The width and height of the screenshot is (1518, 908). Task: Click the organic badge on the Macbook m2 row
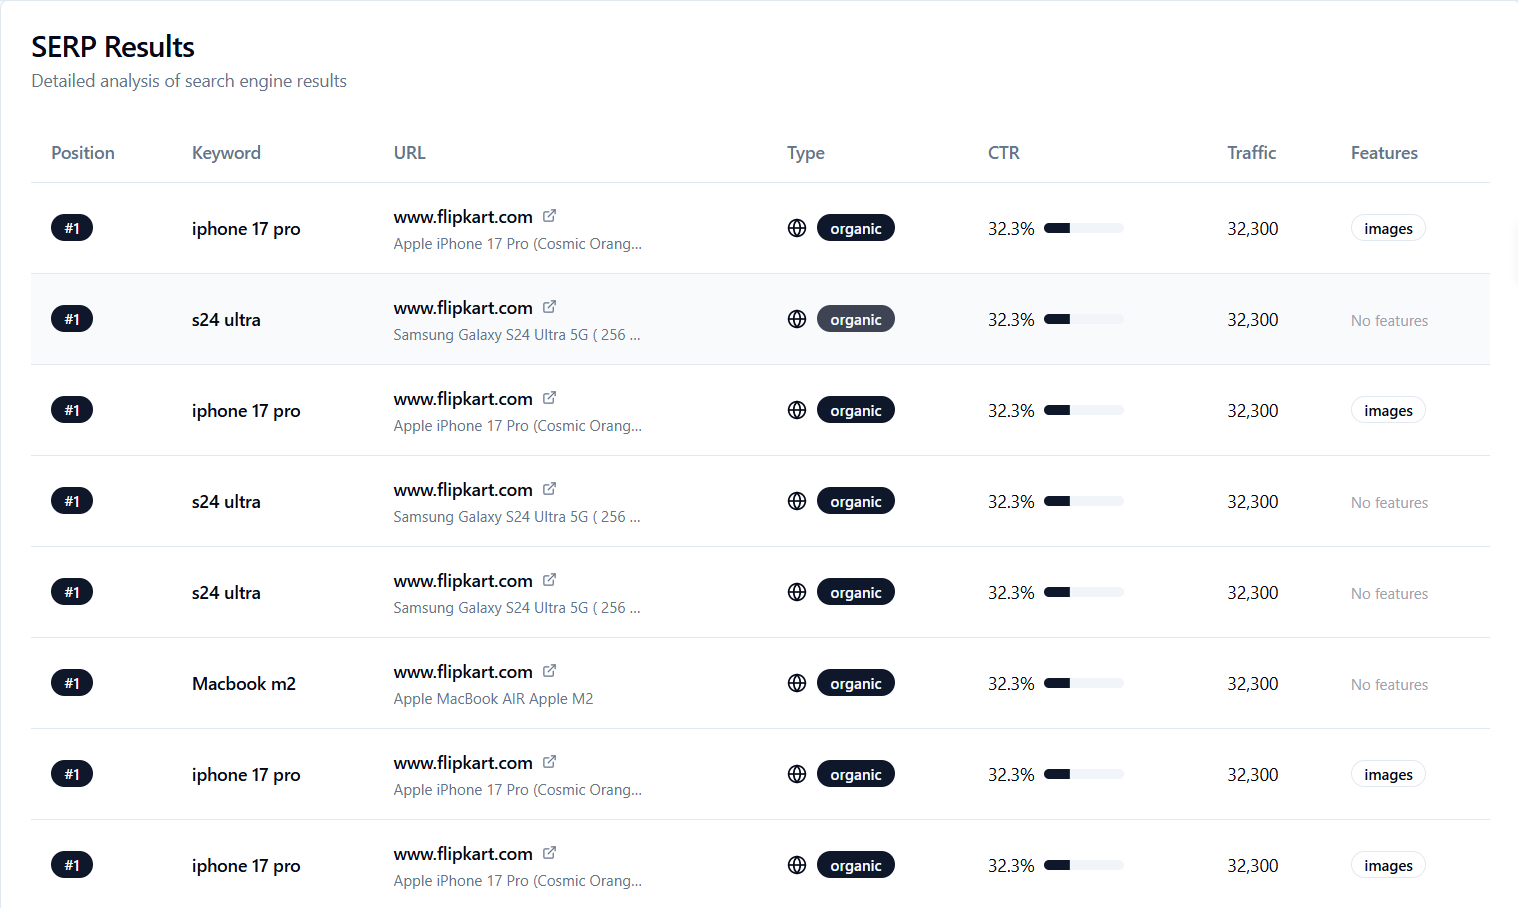pos(856,682)
